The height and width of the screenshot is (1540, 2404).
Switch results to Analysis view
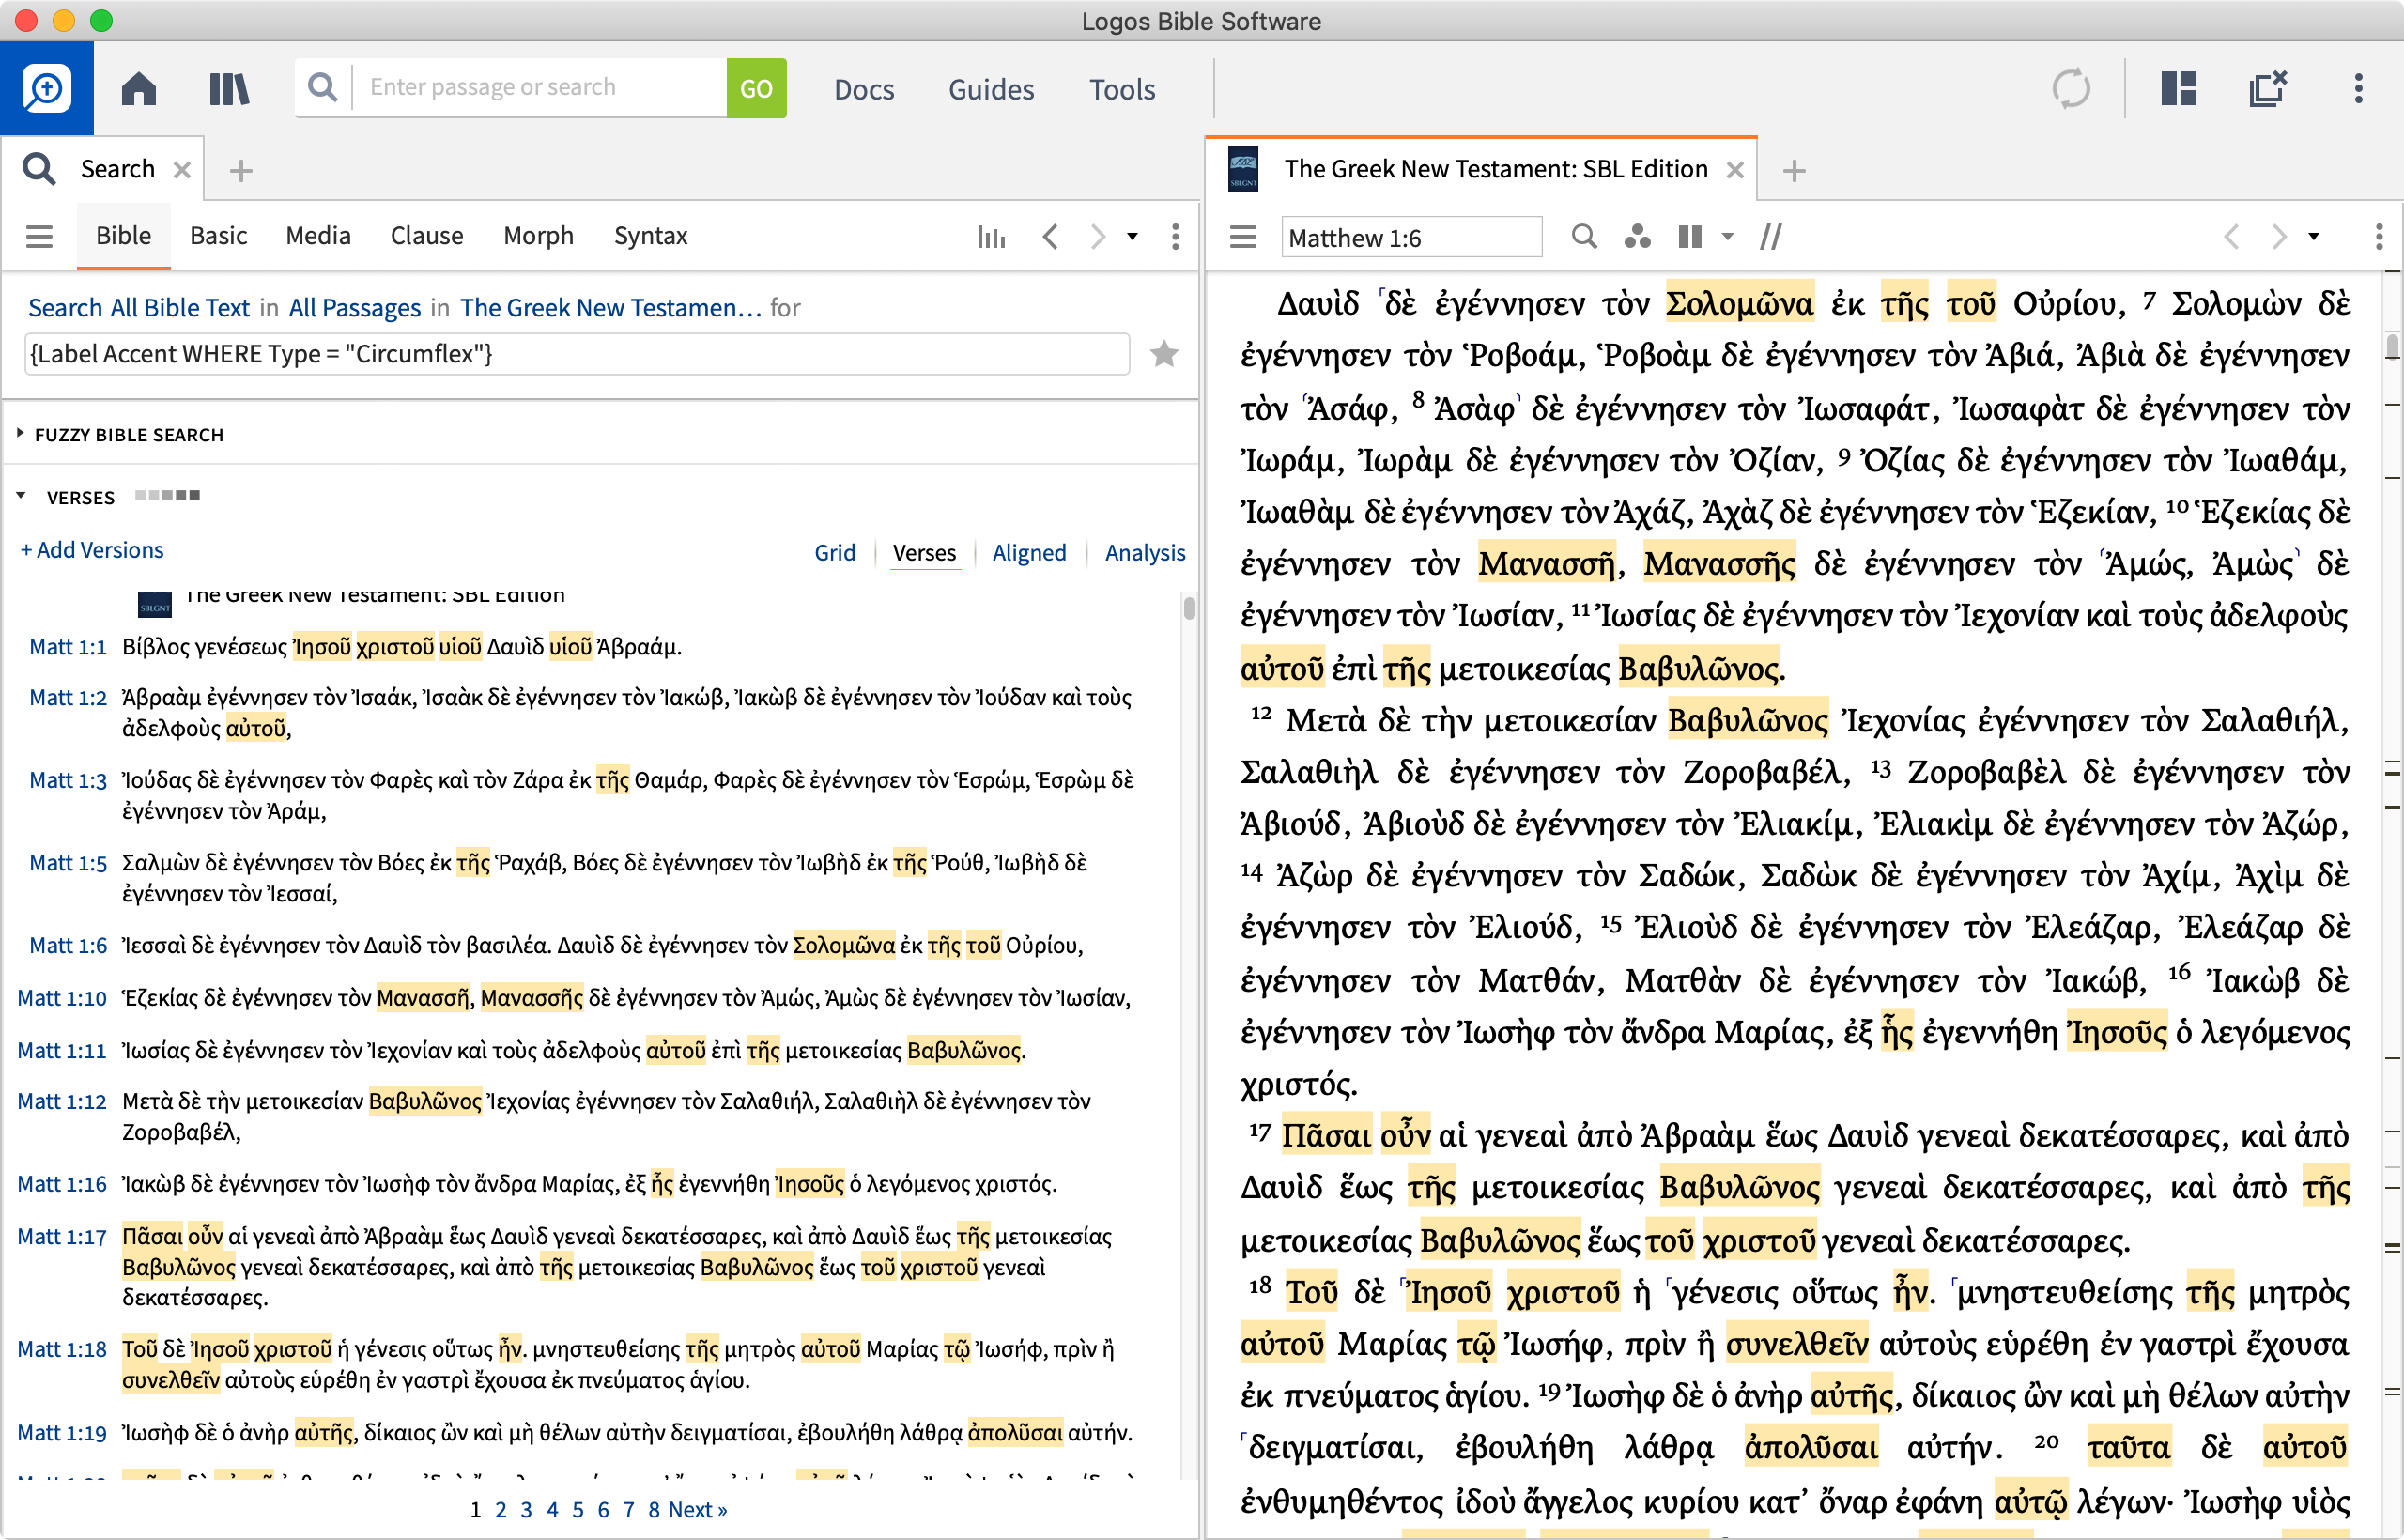point(1145,552)
